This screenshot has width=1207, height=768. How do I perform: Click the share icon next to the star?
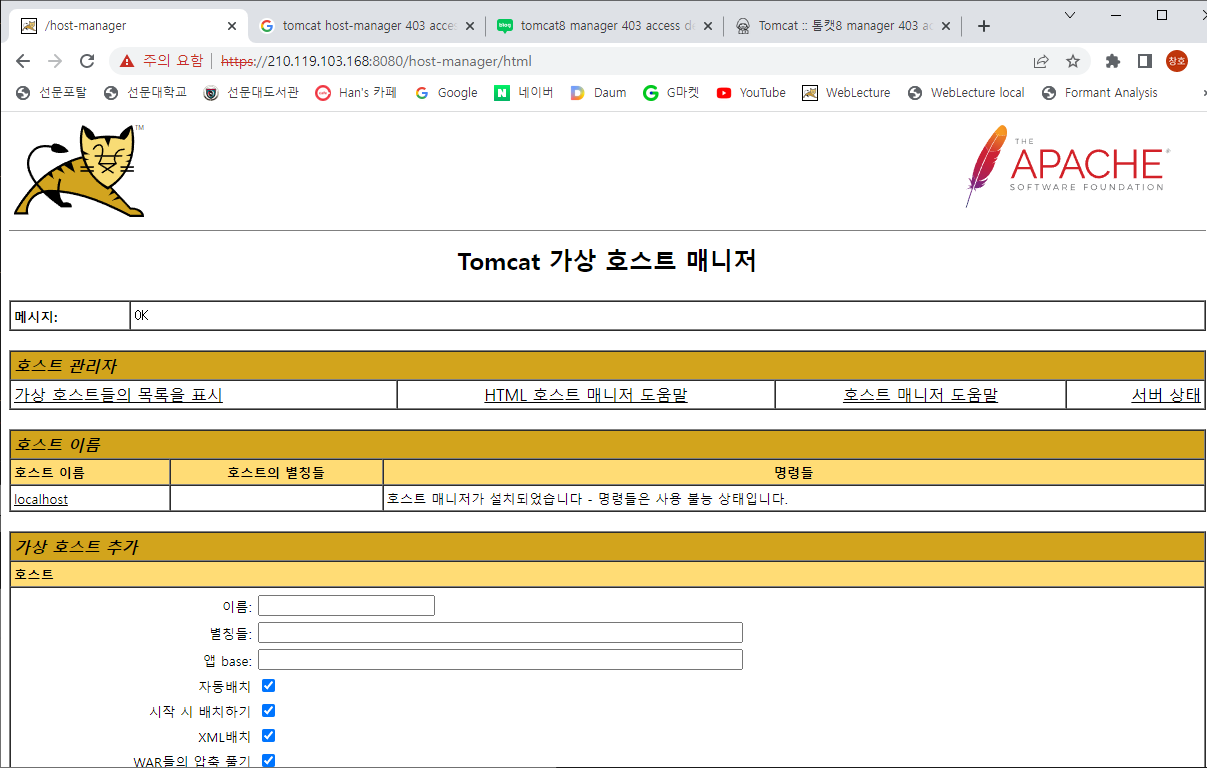pos(1041,61)
